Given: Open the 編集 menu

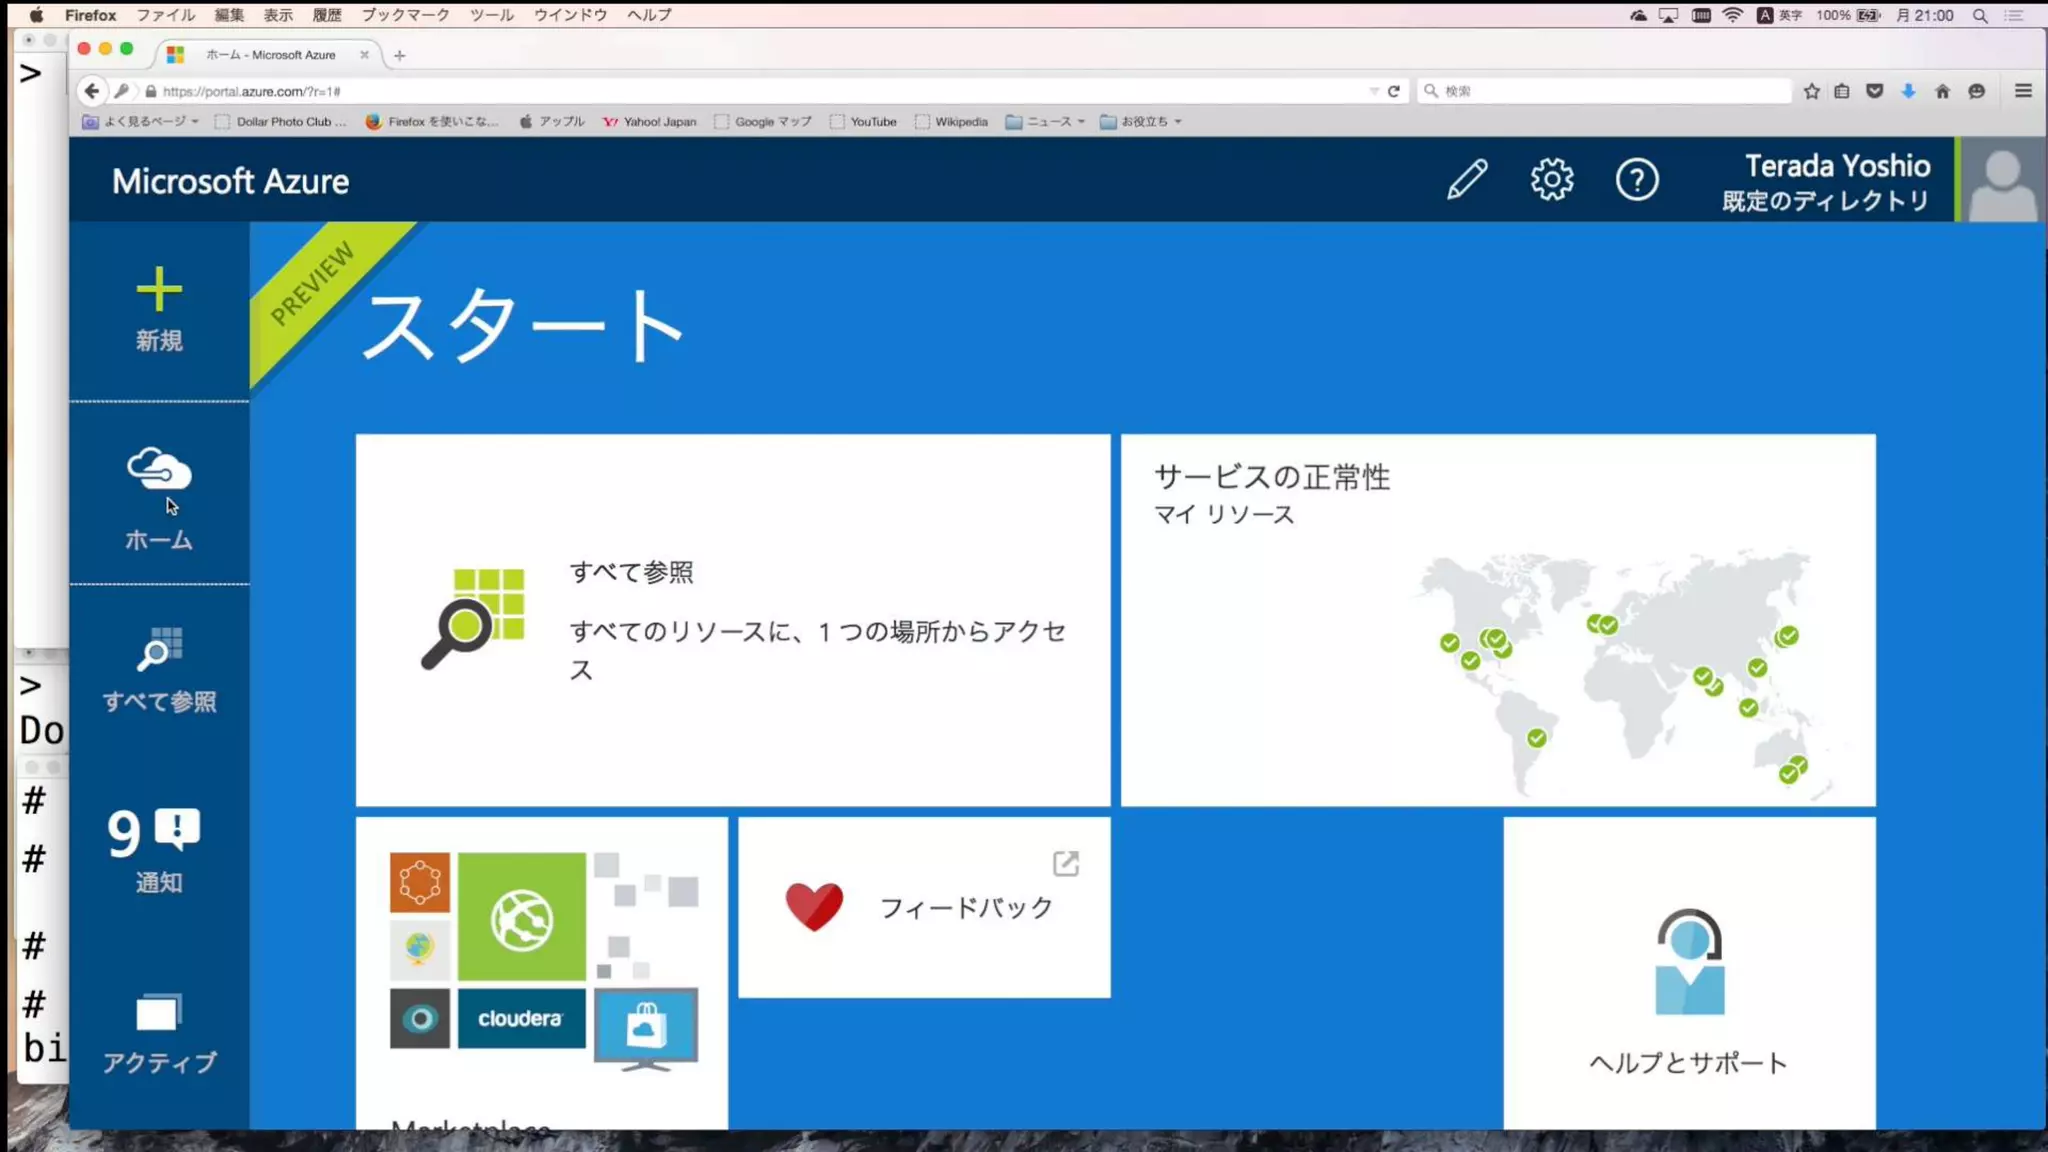Looking at the screenshot, I should pyautogui.click(x=229, y=15).
